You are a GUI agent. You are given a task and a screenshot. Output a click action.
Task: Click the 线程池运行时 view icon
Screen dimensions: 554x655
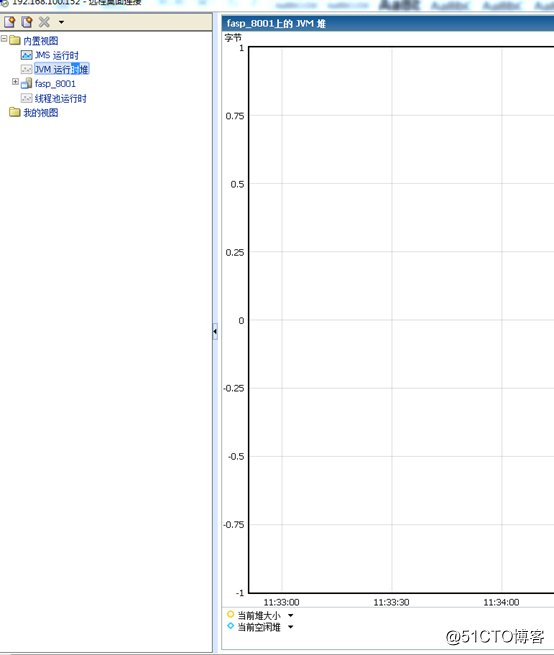pos(26,98)
